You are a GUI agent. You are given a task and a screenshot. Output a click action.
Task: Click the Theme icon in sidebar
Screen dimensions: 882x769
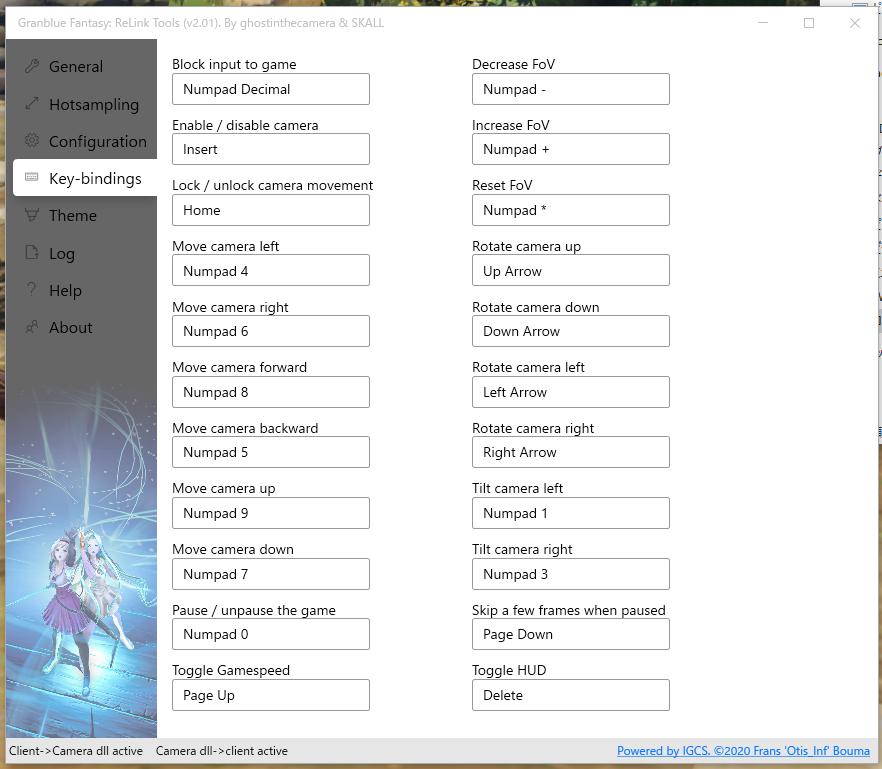coord(32,215)
